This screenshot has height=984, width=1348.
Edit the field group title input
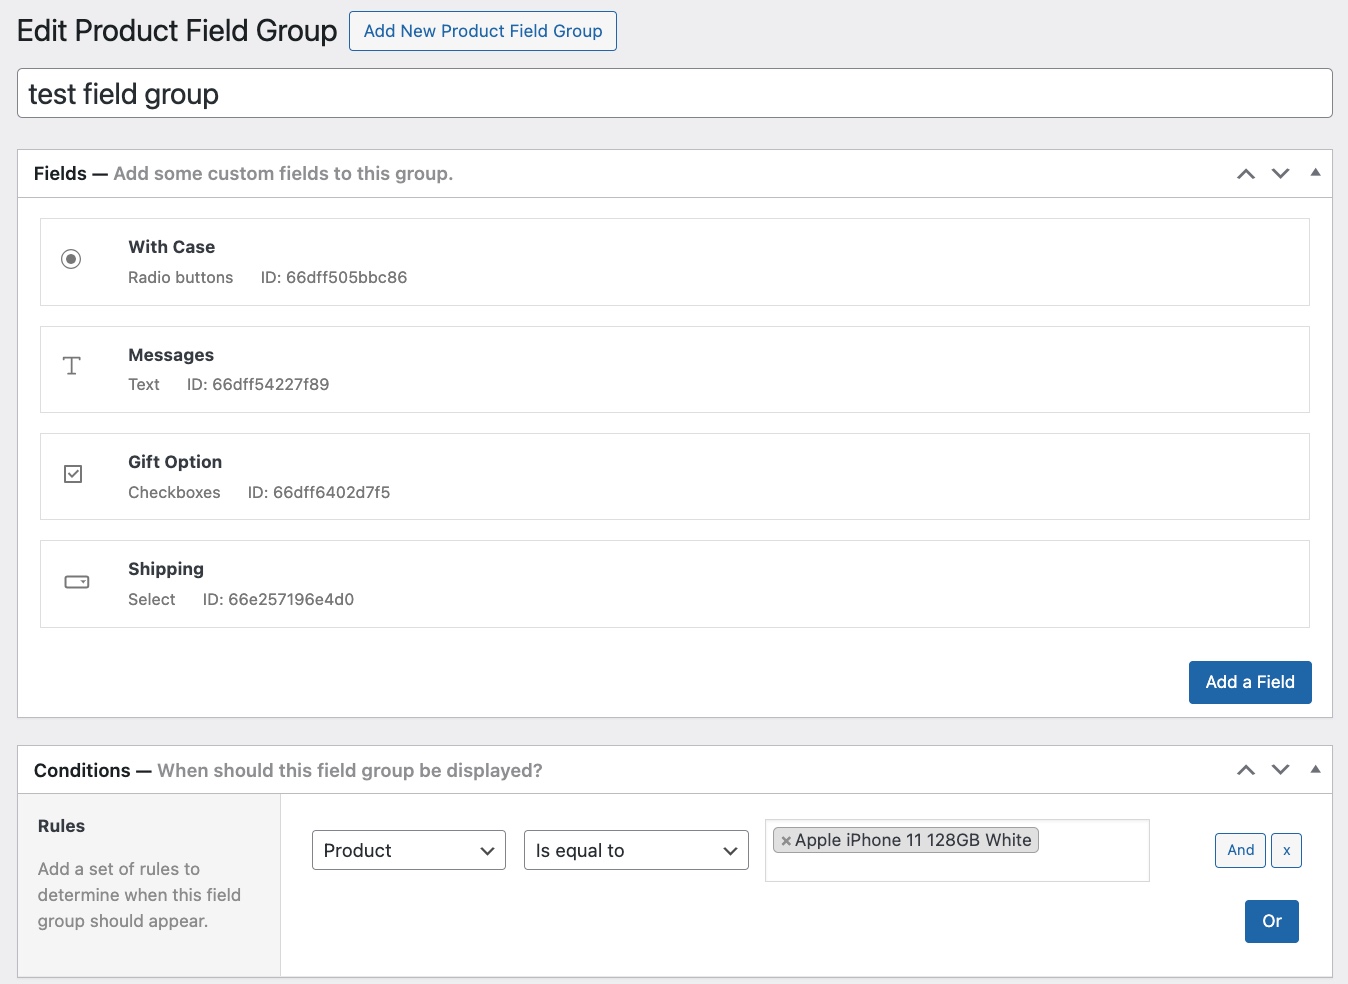point(674,94)
